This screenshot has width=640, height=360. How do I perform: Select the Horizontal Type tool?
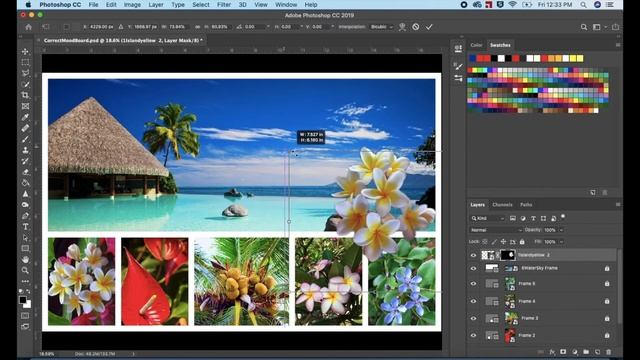25,227
